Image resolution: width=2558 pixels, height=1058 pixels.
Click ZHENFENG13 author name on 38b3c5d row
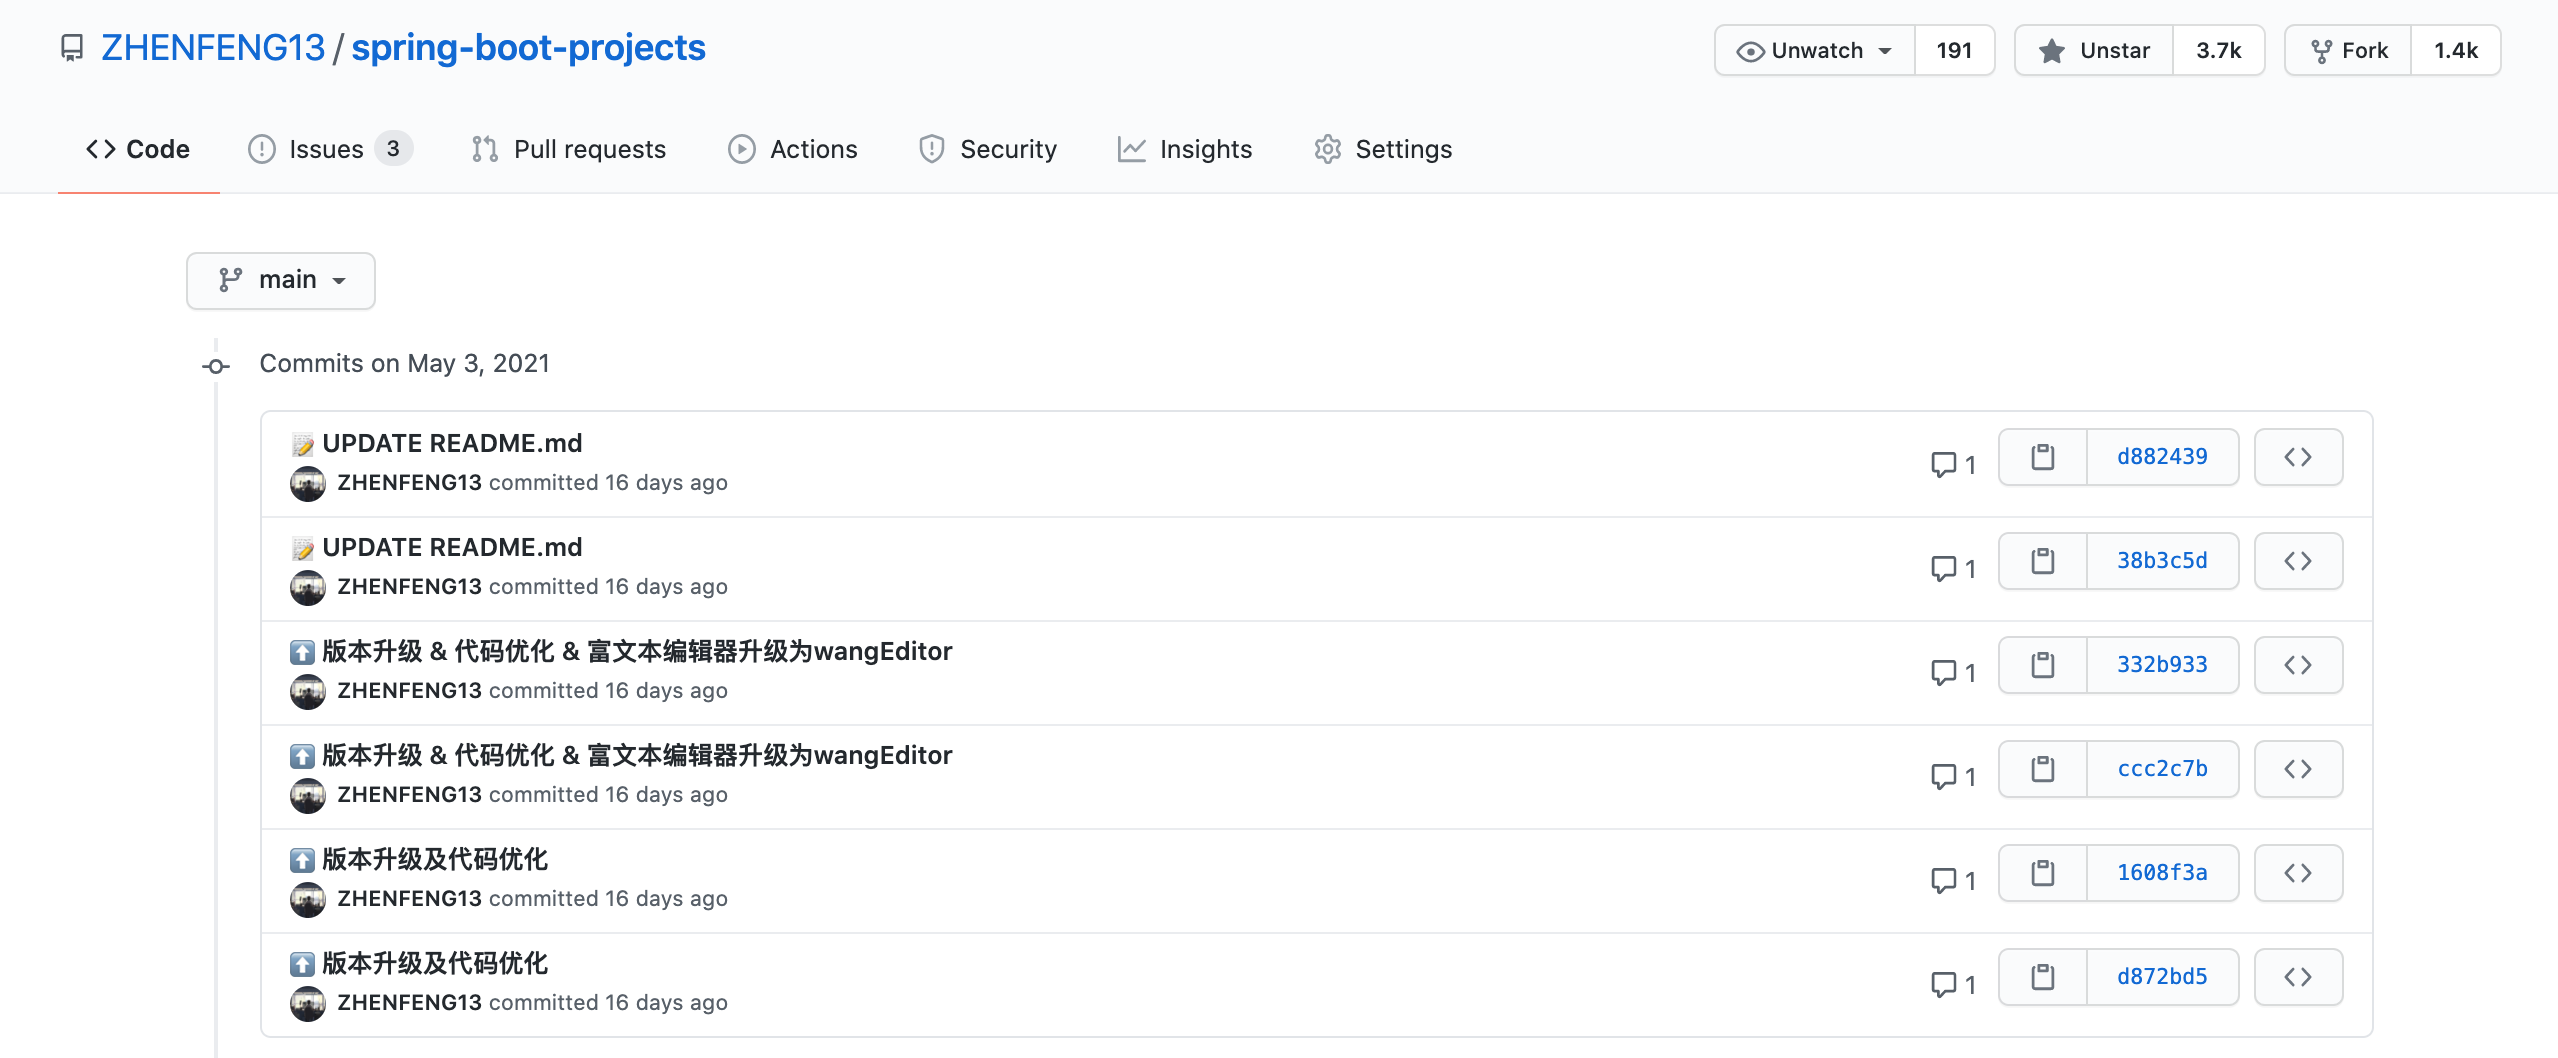pos(409,586)
